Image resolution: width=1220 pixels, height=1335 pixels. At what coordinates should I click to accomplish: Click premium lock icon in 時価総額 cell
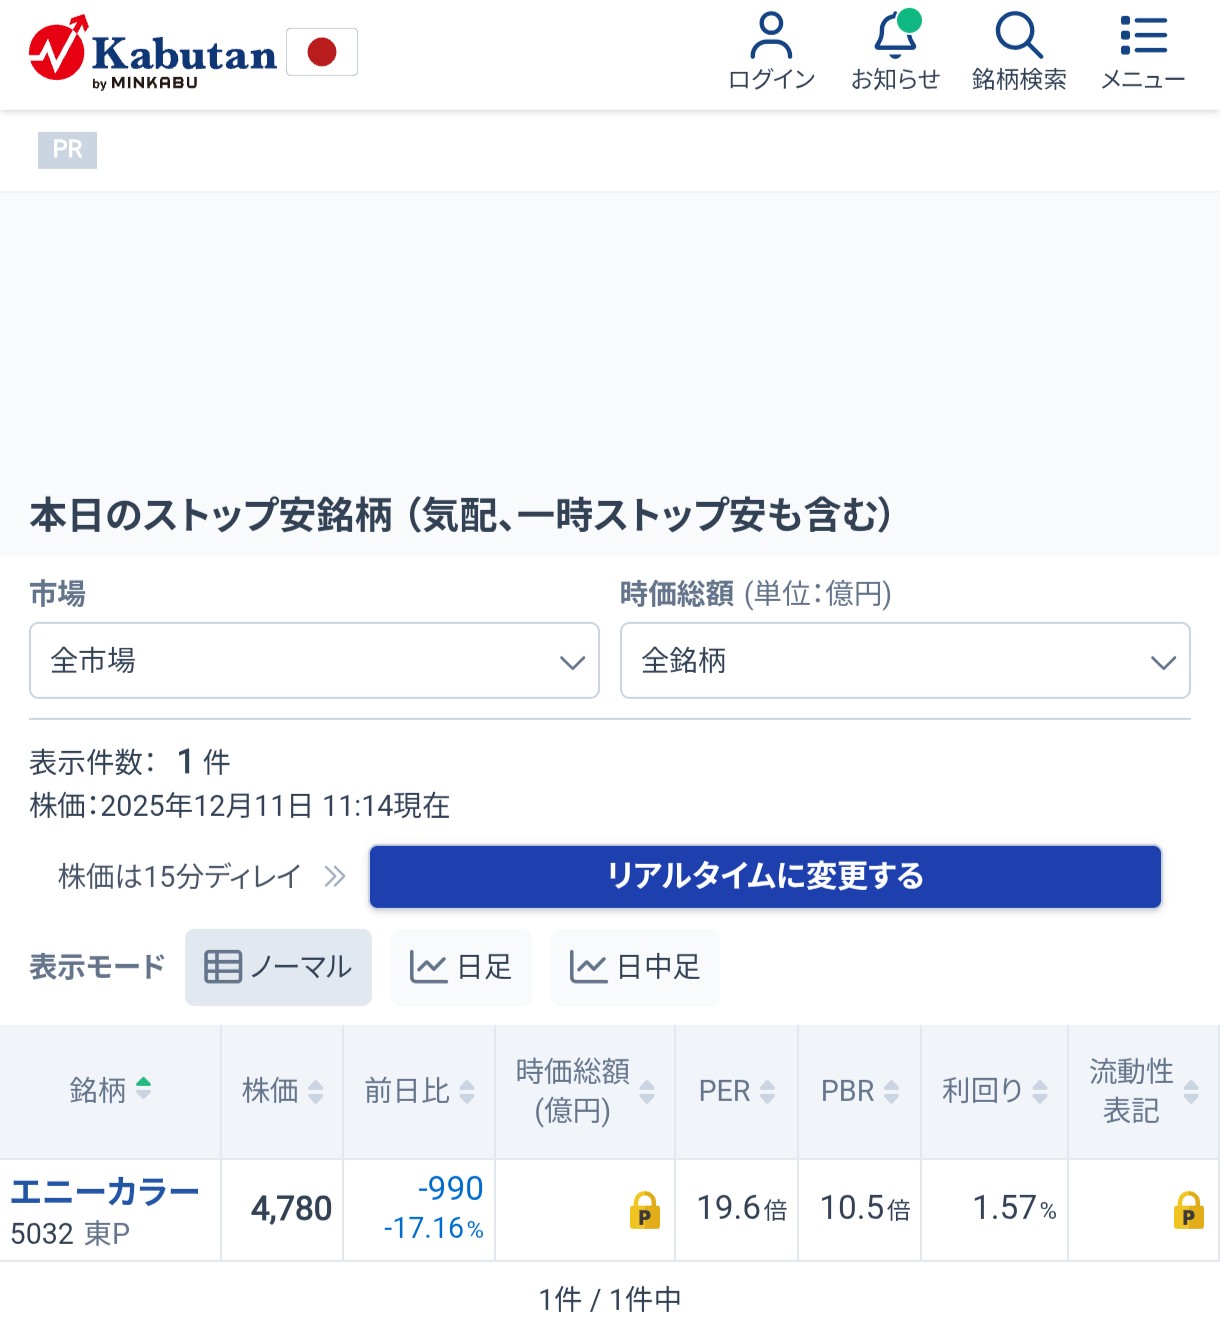(645, 1210)
